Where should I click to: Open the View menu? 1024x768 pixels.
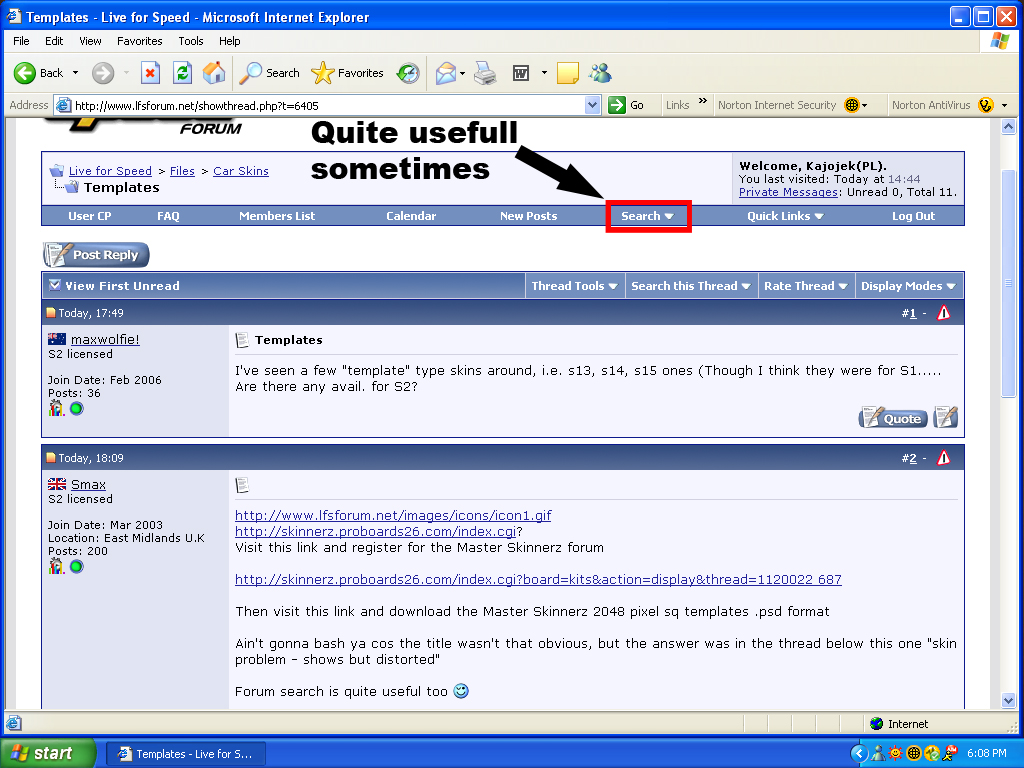click(x=90, y=41)
